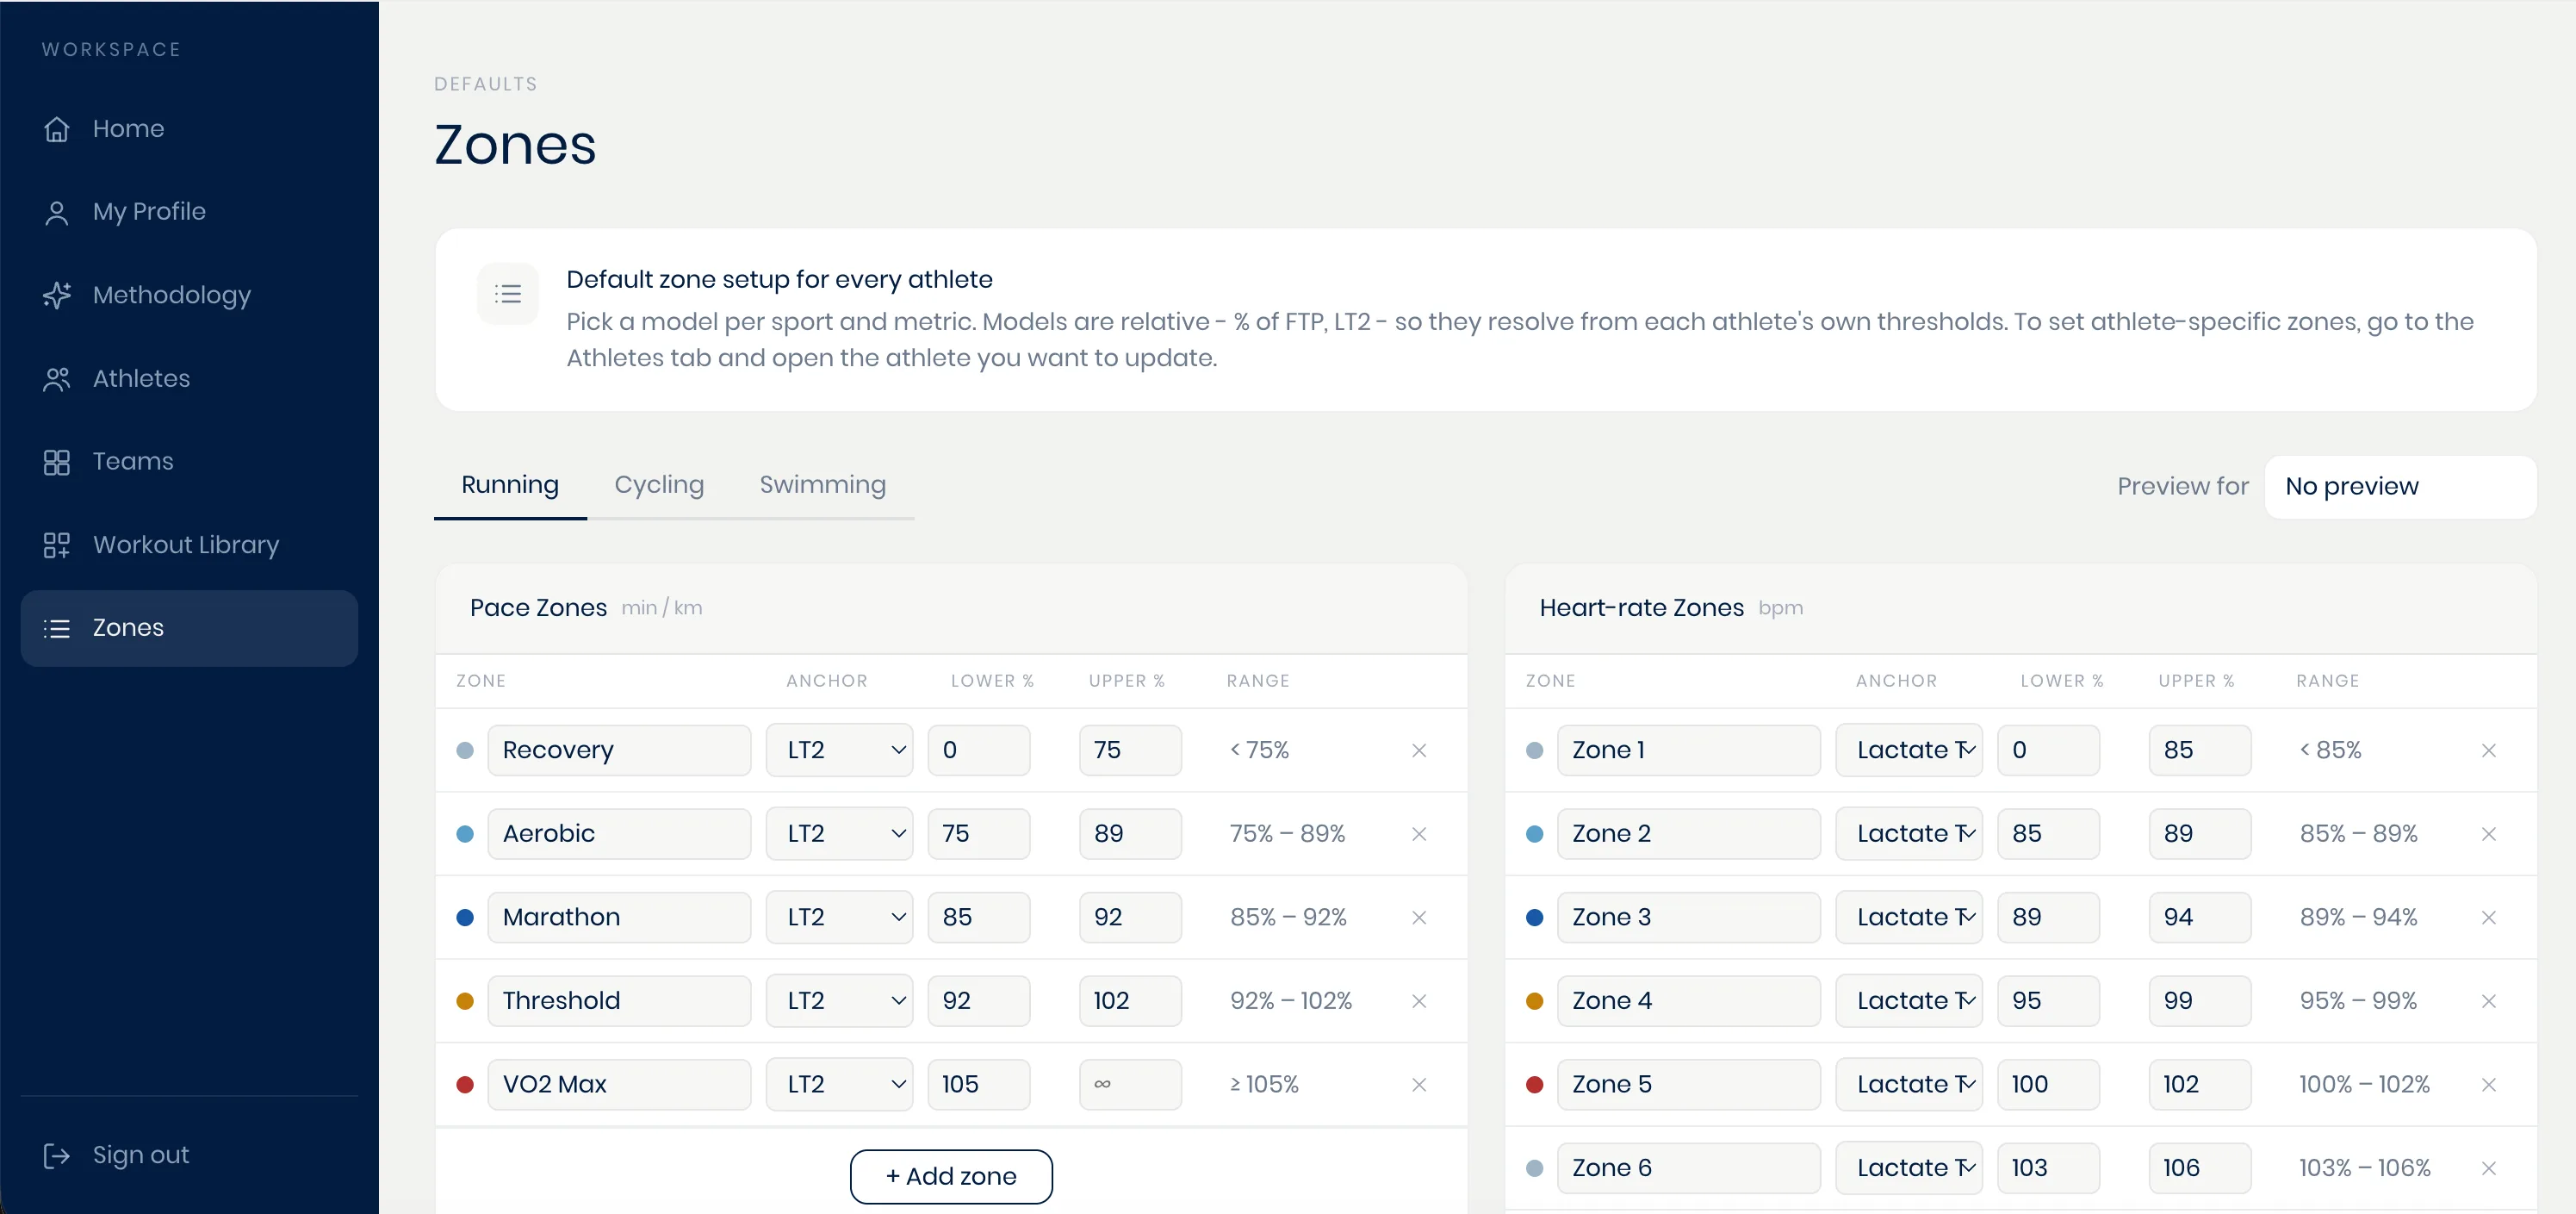Delete heart-rate Zone 2 row
2576x1214 pixels.
point(2489,834)
